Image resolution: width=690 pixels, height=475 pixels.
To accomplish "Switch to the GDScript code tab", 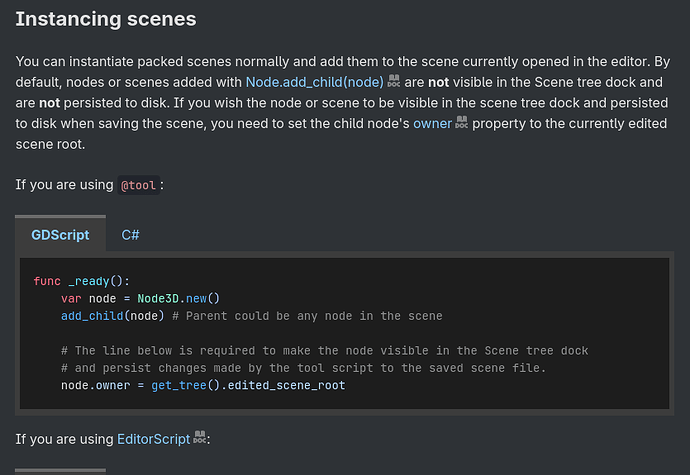I will [60, 235].
